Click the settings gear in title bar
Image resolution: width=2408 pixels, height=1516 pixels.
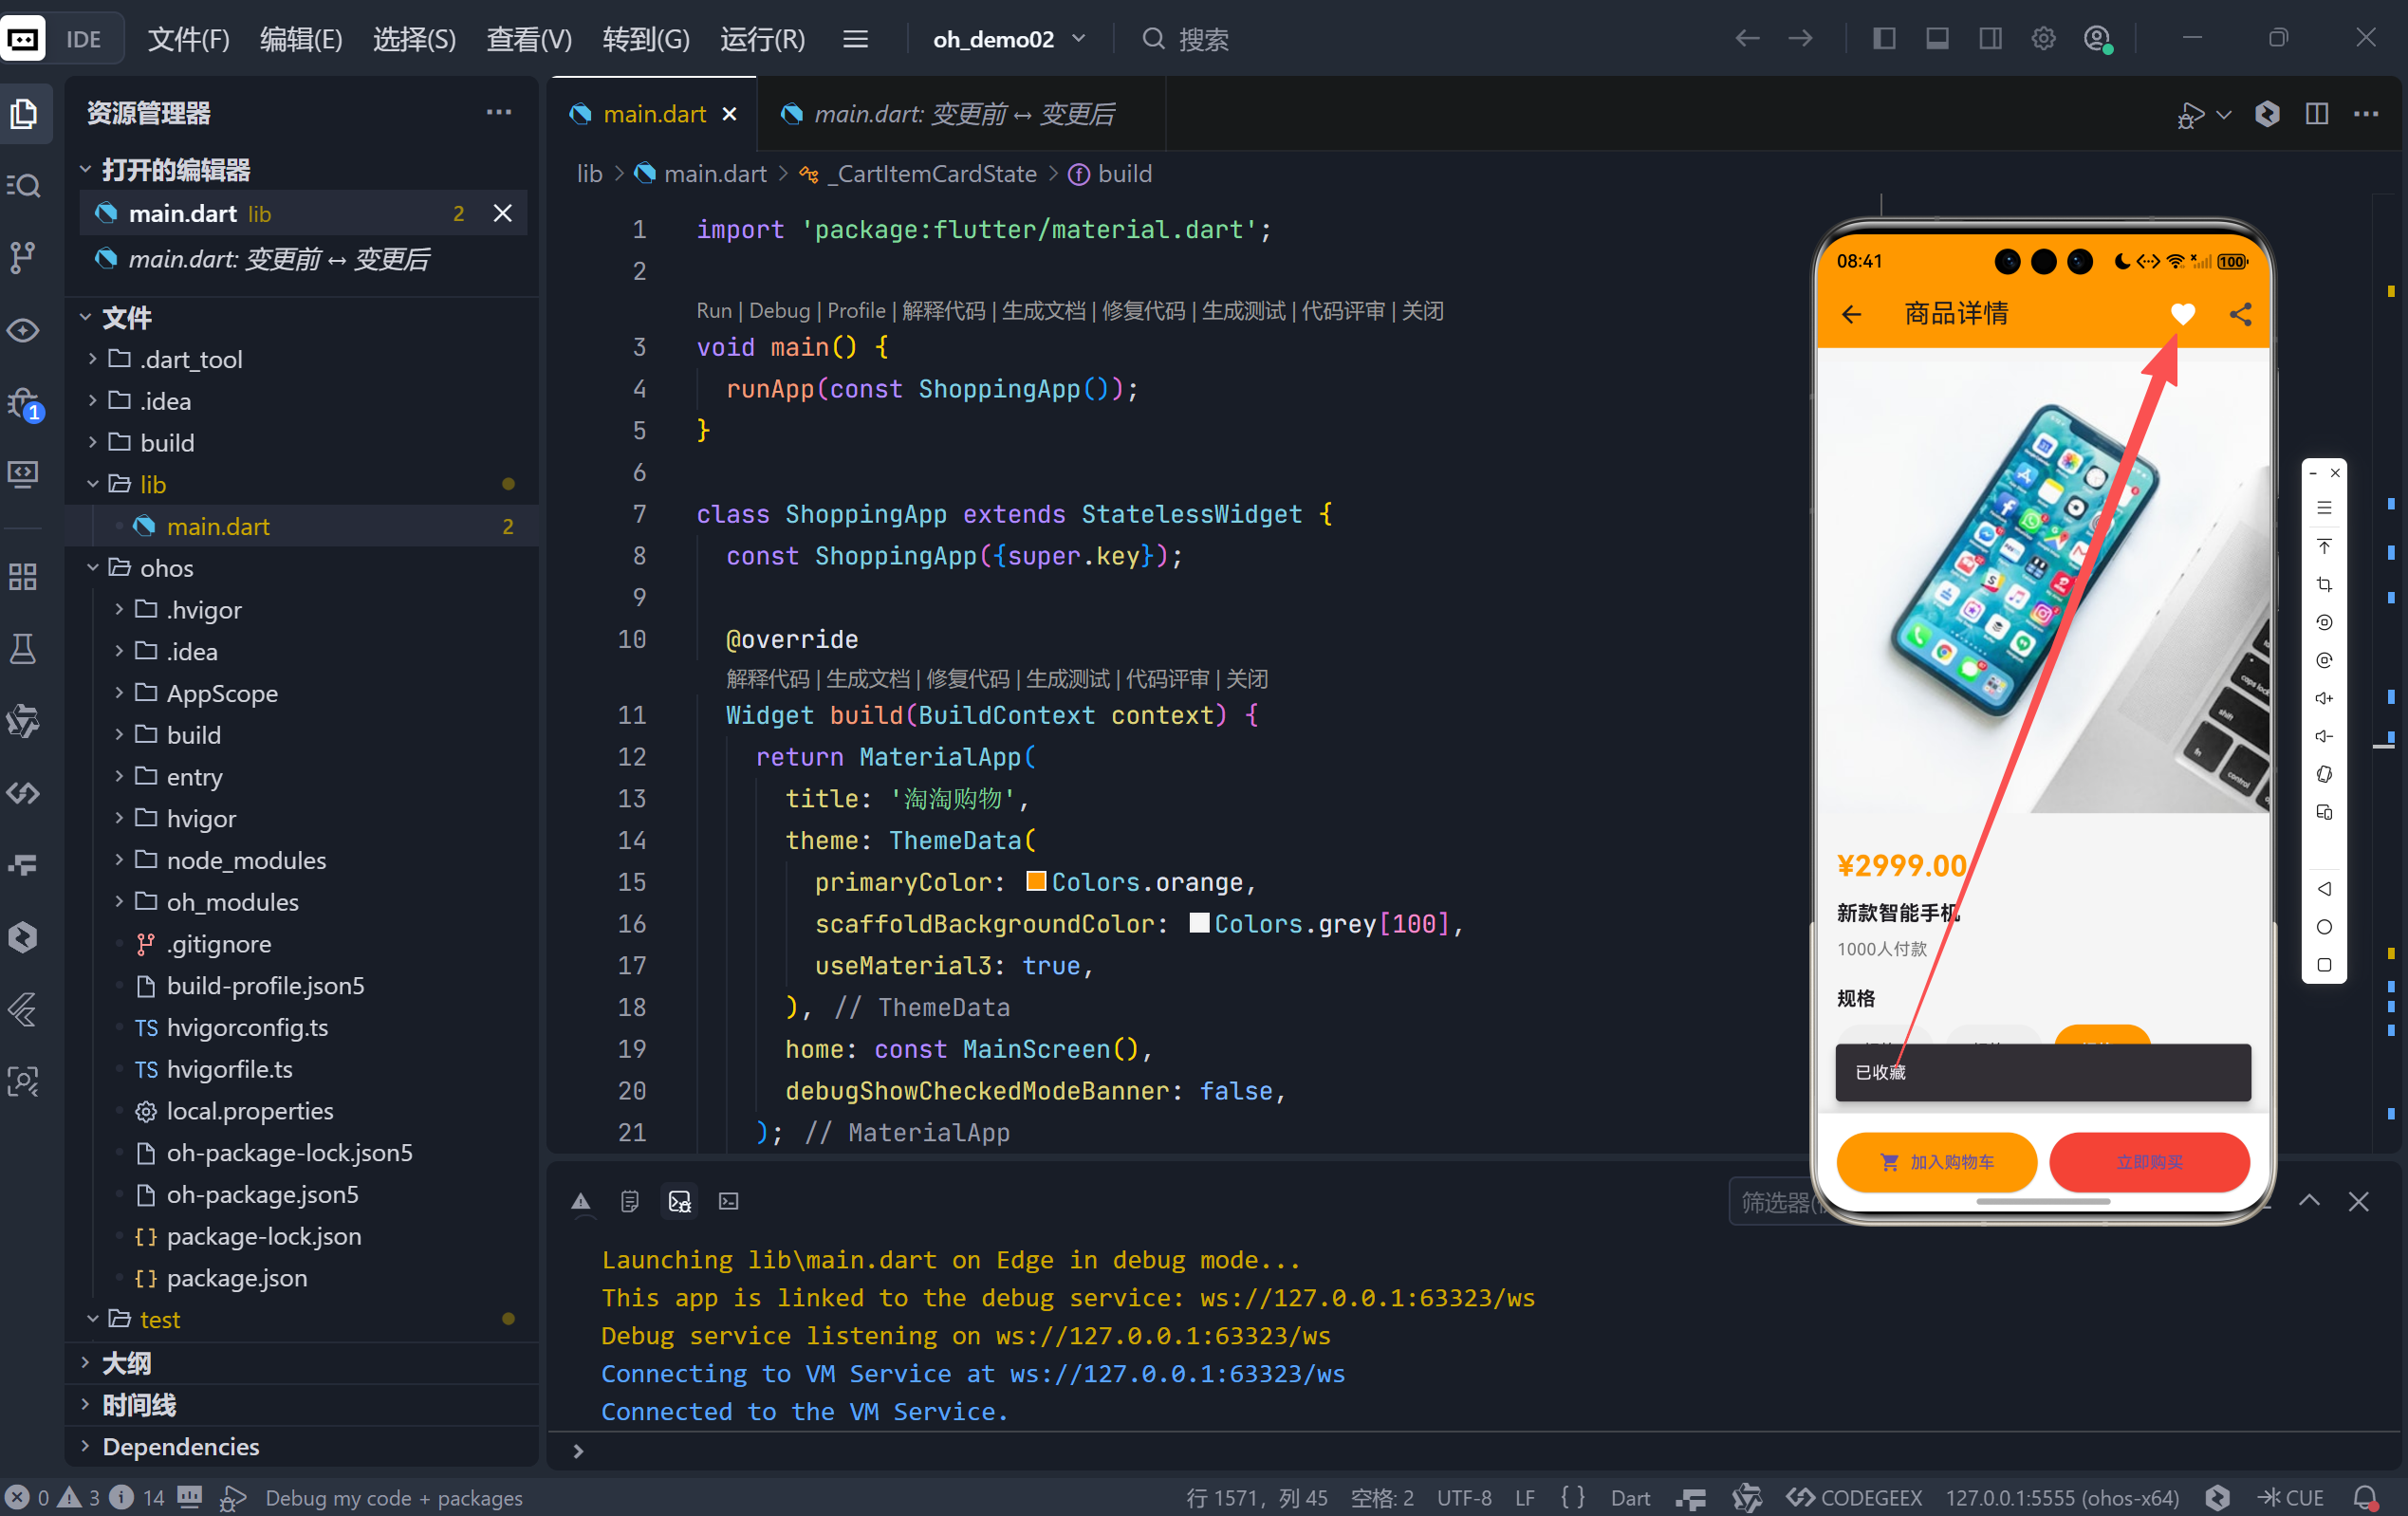pos(2043,39)
